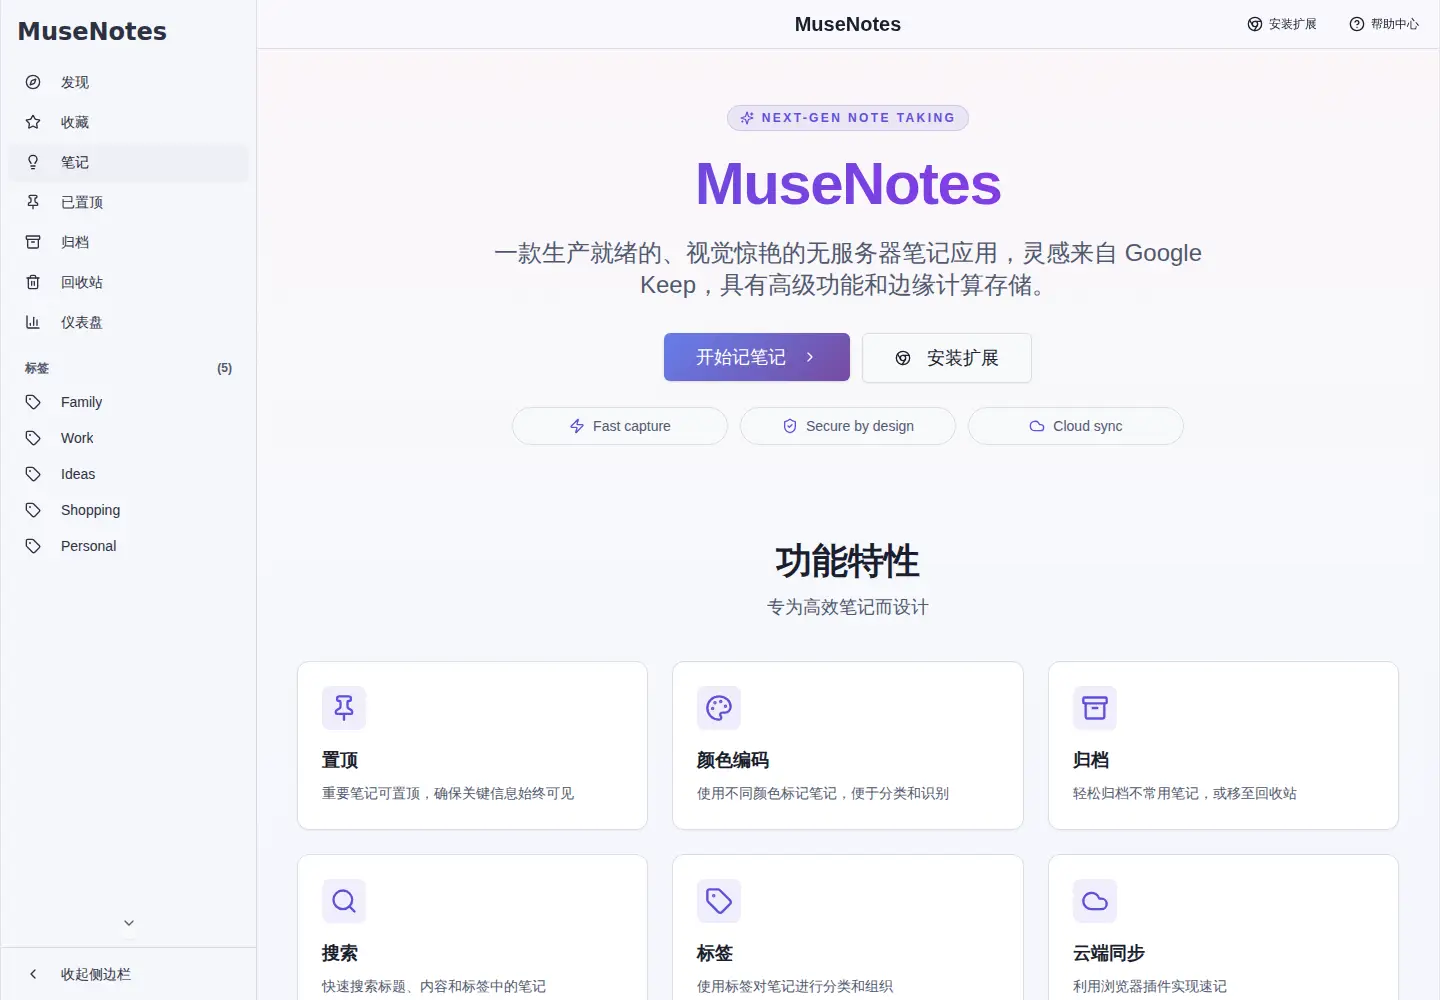Click the trash can icon beside 回收站
Viewport: 1440px width, 1000px height.
pos(33,282)
